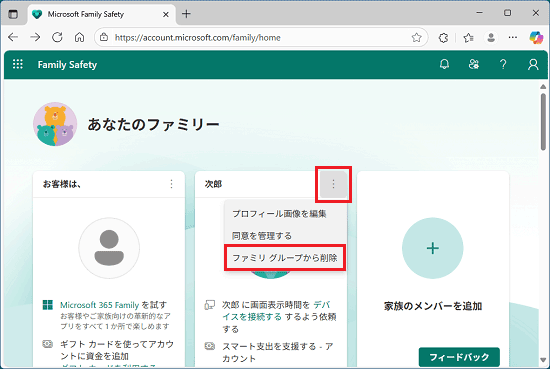Select the Microsoft Family Safety browser tab
The height and width of the screenshot is (369, 550).
pos(101,14)
